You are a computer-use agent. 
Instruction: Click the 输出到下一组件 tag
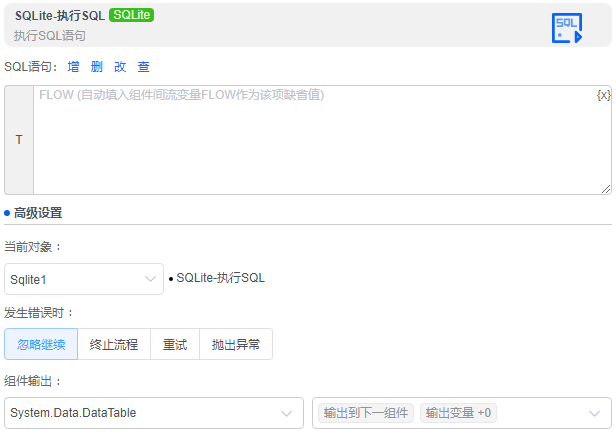pos(366,413)
